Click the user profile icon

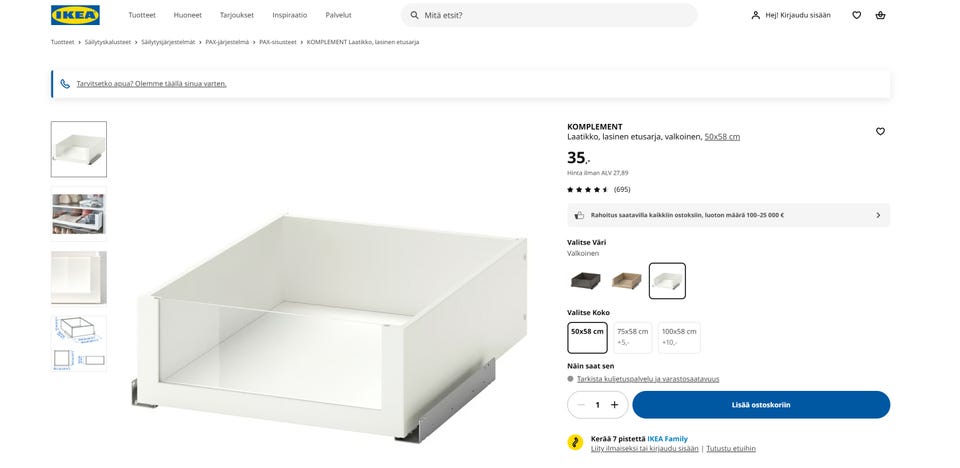click(x=756, y=15)
